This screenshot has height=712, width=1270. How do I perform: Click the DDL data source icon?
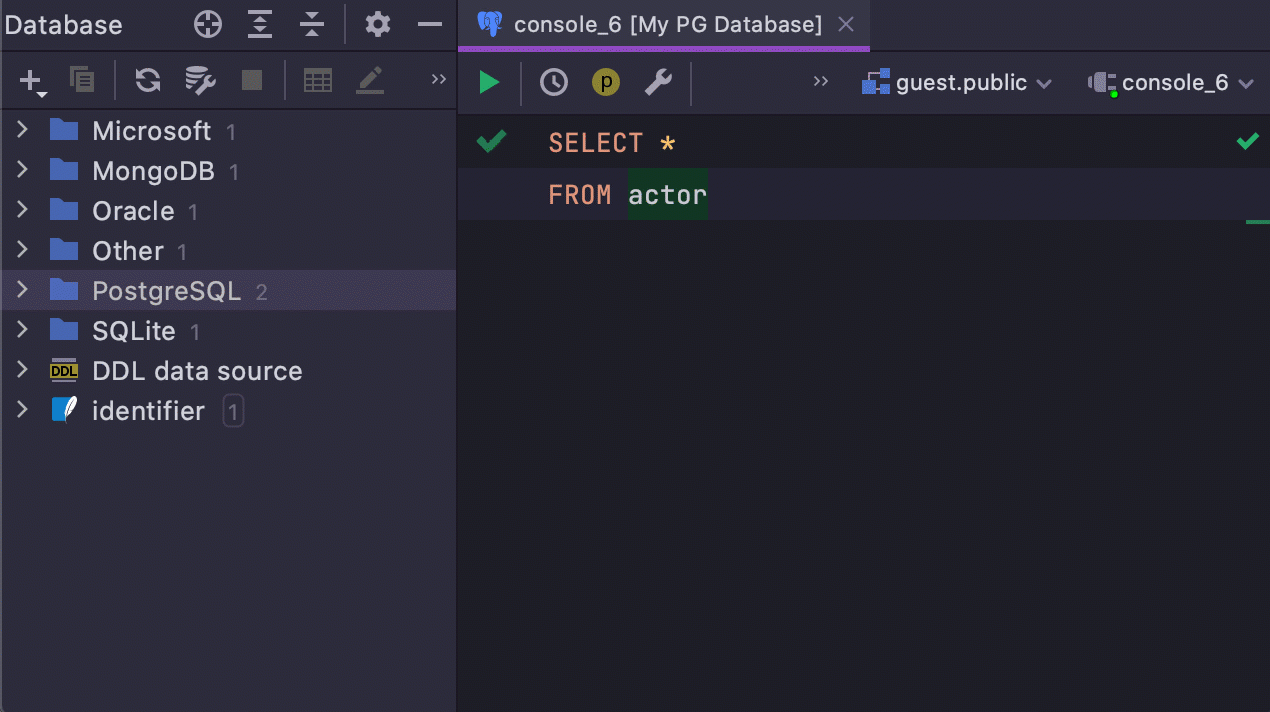pos(64,371)
